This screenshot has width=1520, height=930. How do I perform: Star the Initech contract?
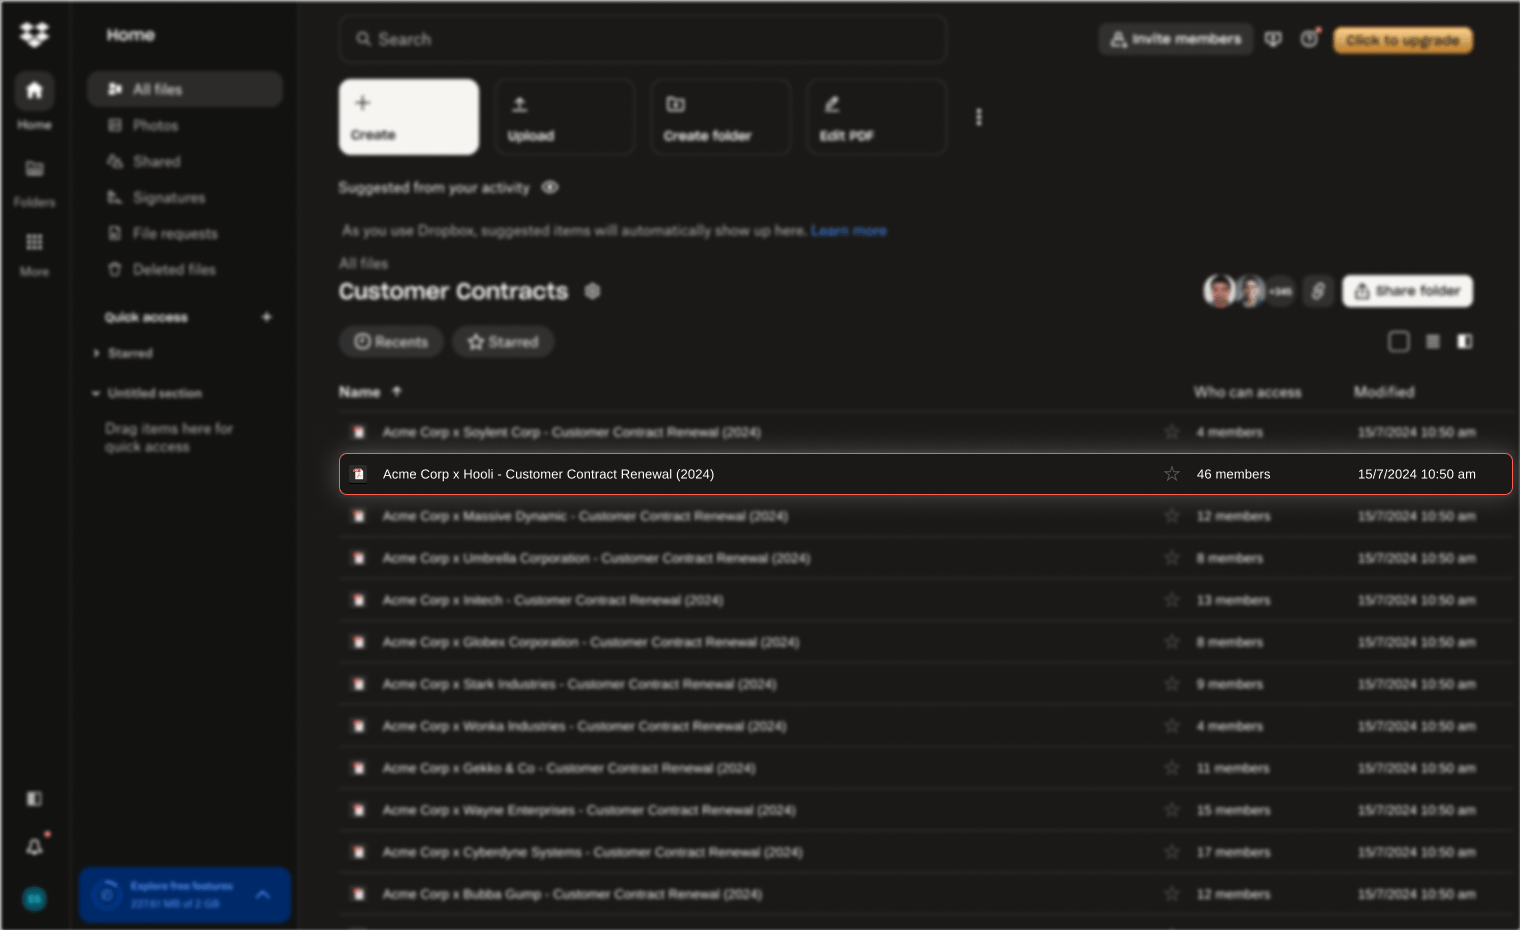[x=1172, y=600]
